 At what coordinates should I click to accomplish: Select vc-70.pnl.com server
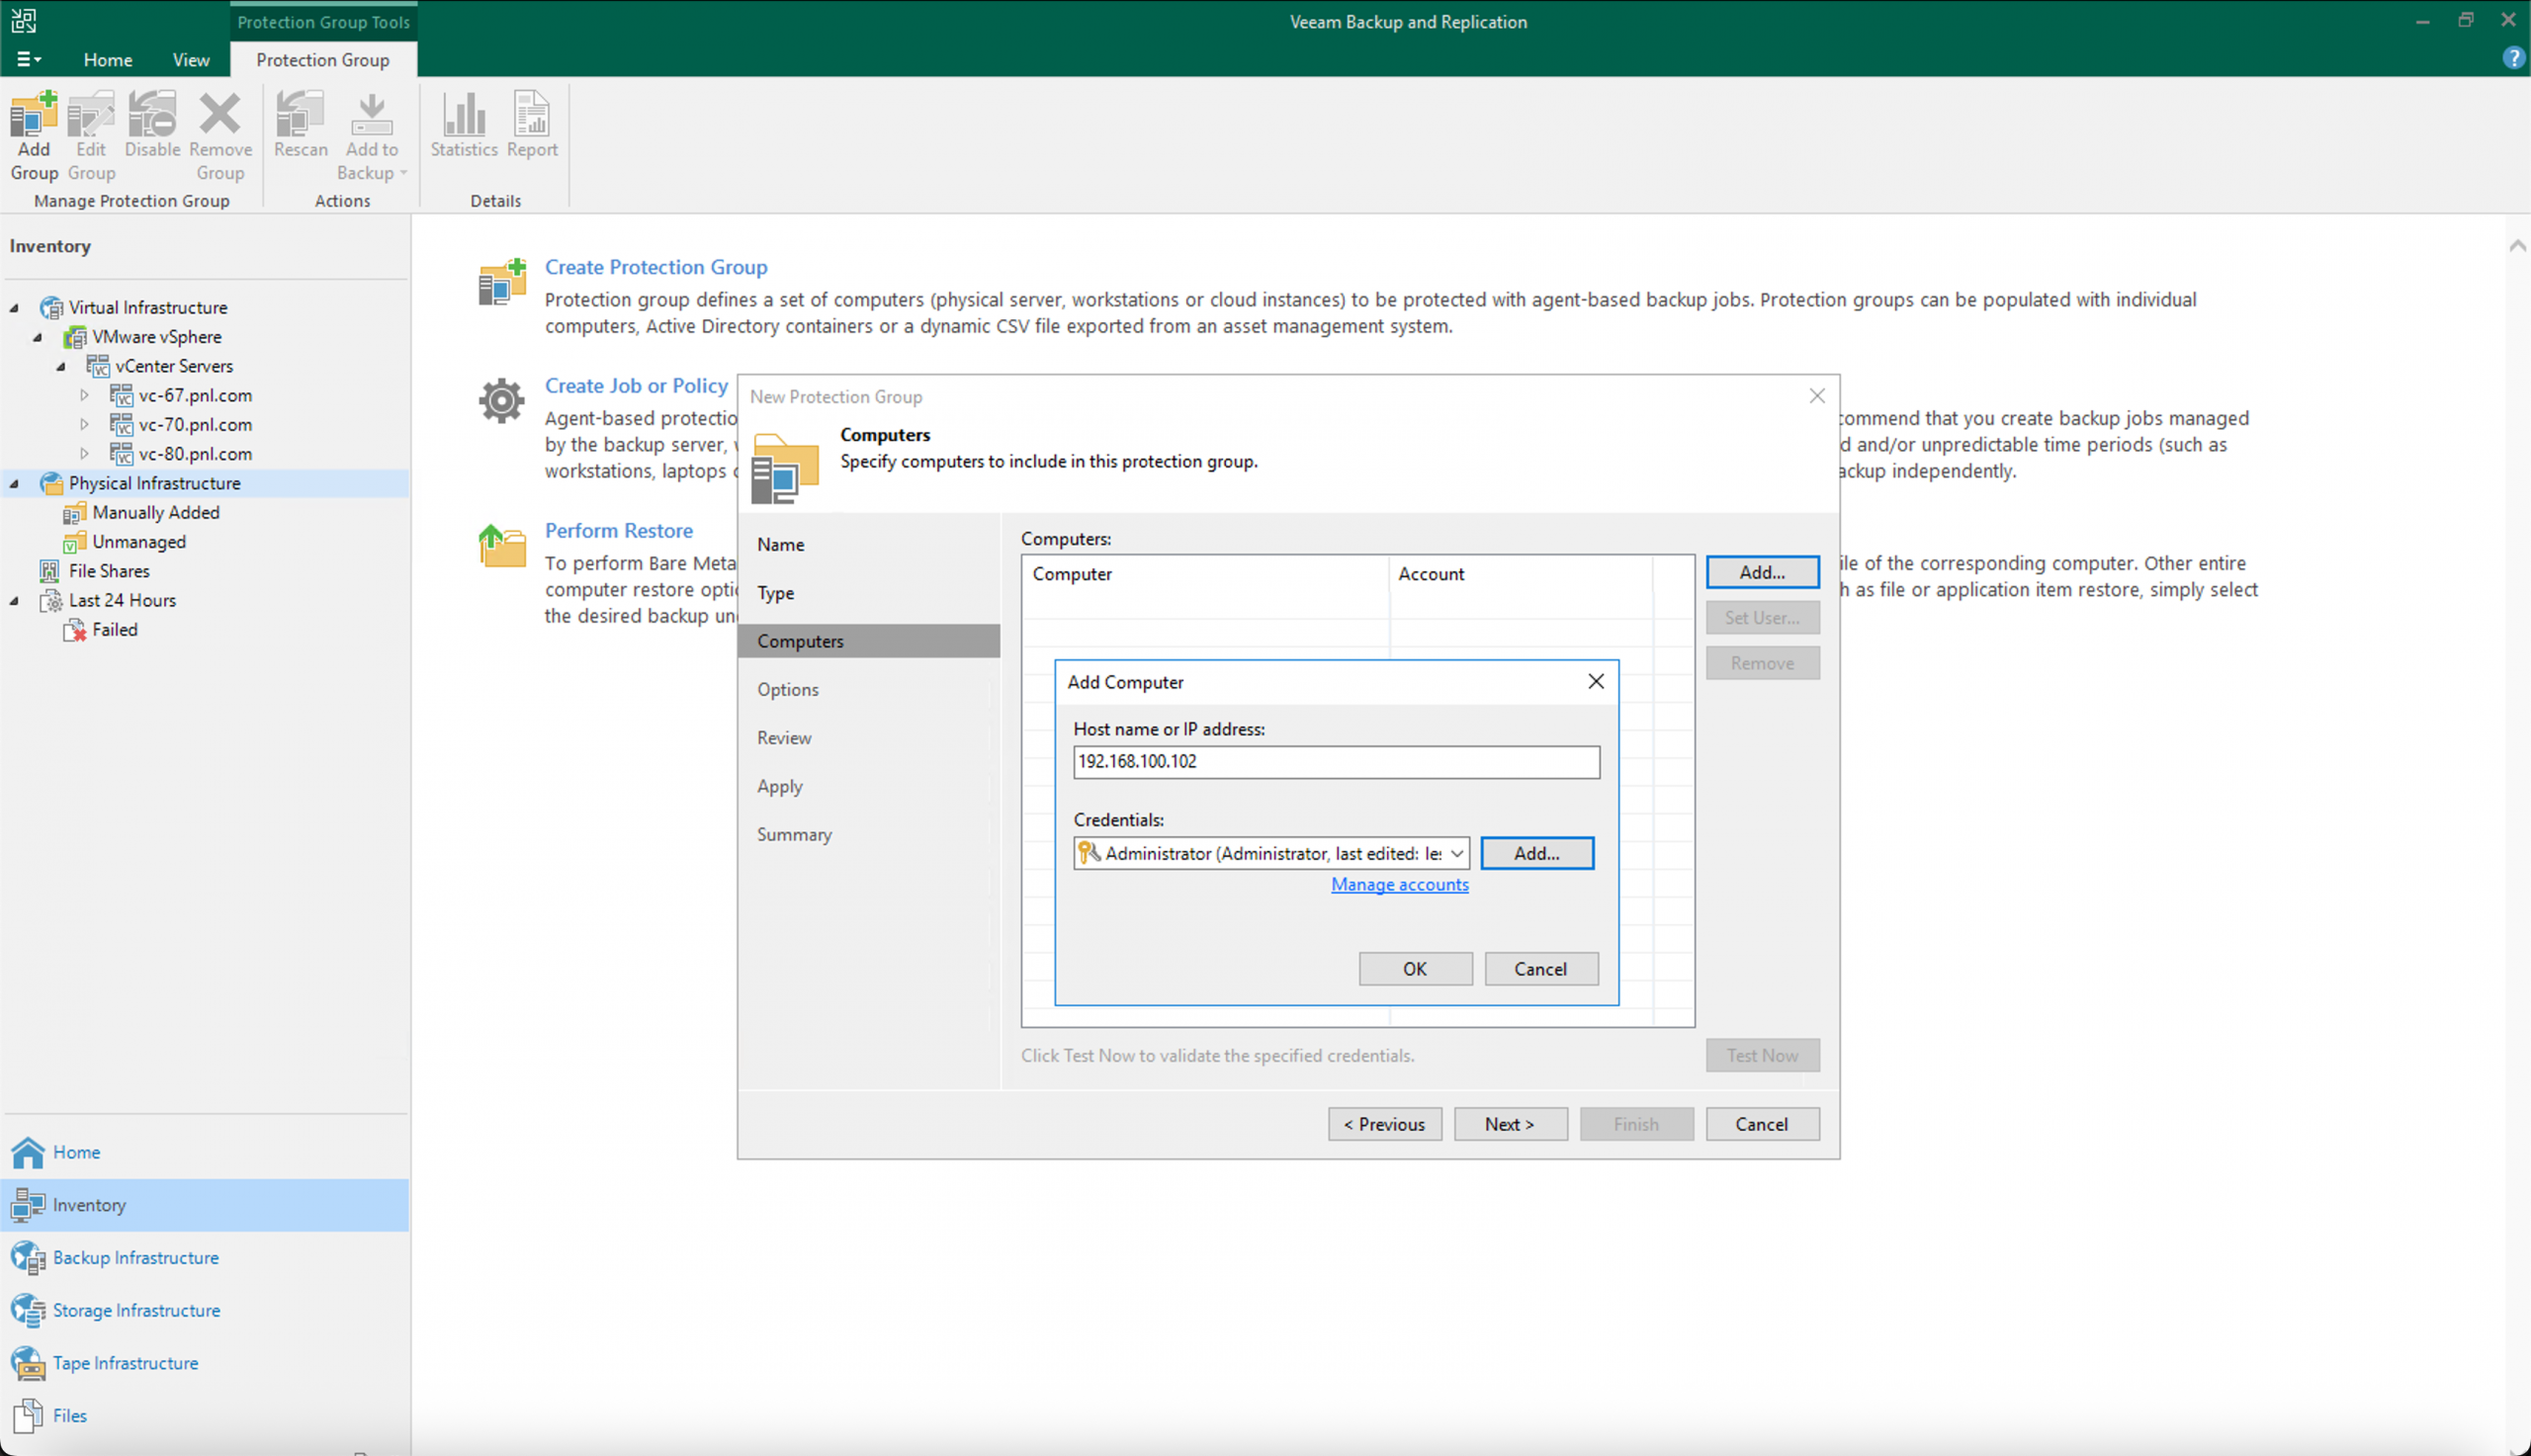coord(195,424)
